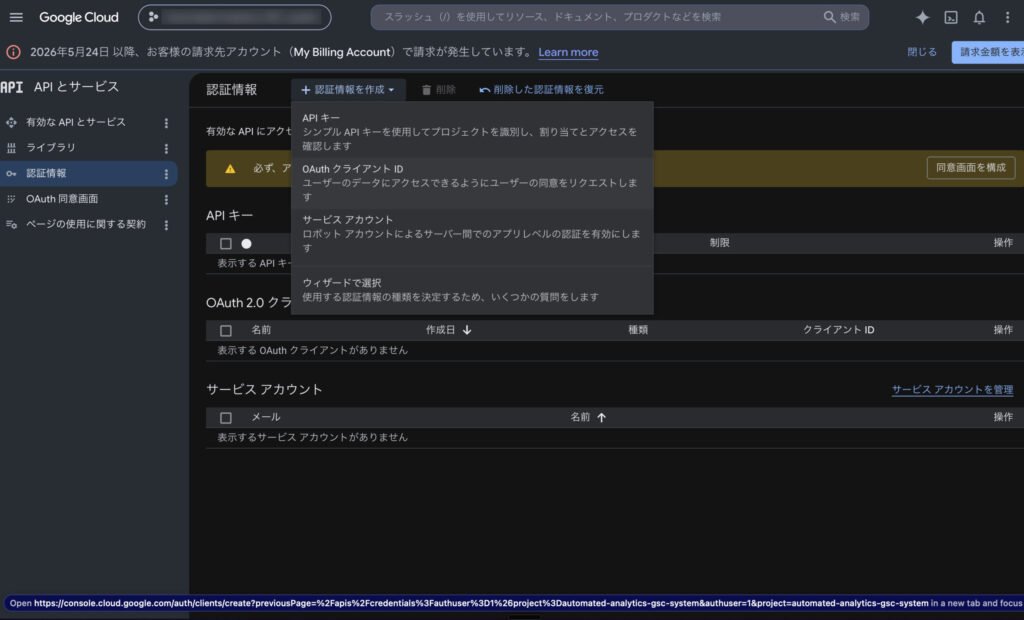This screenshot has width=1024, height=620.
Task: Open ページの使用に関する契約 in the sidebar
Action: 86,224
